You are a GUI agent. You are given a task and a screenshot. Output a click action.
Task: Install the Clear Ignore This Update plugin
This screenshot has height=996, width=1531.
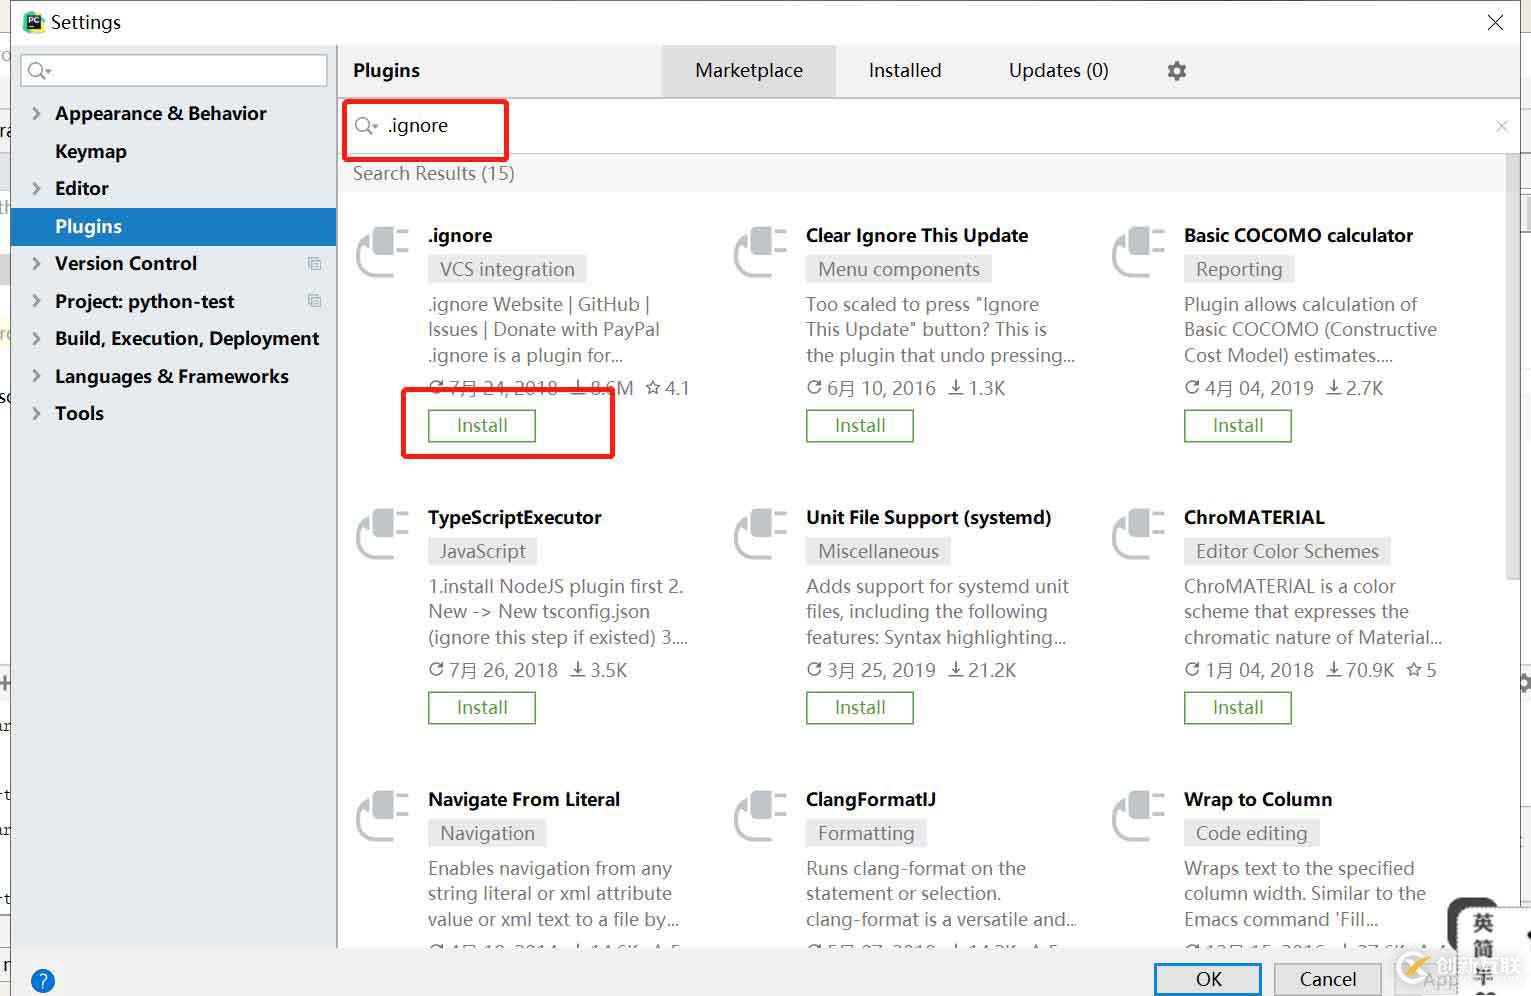coord(860,426)
